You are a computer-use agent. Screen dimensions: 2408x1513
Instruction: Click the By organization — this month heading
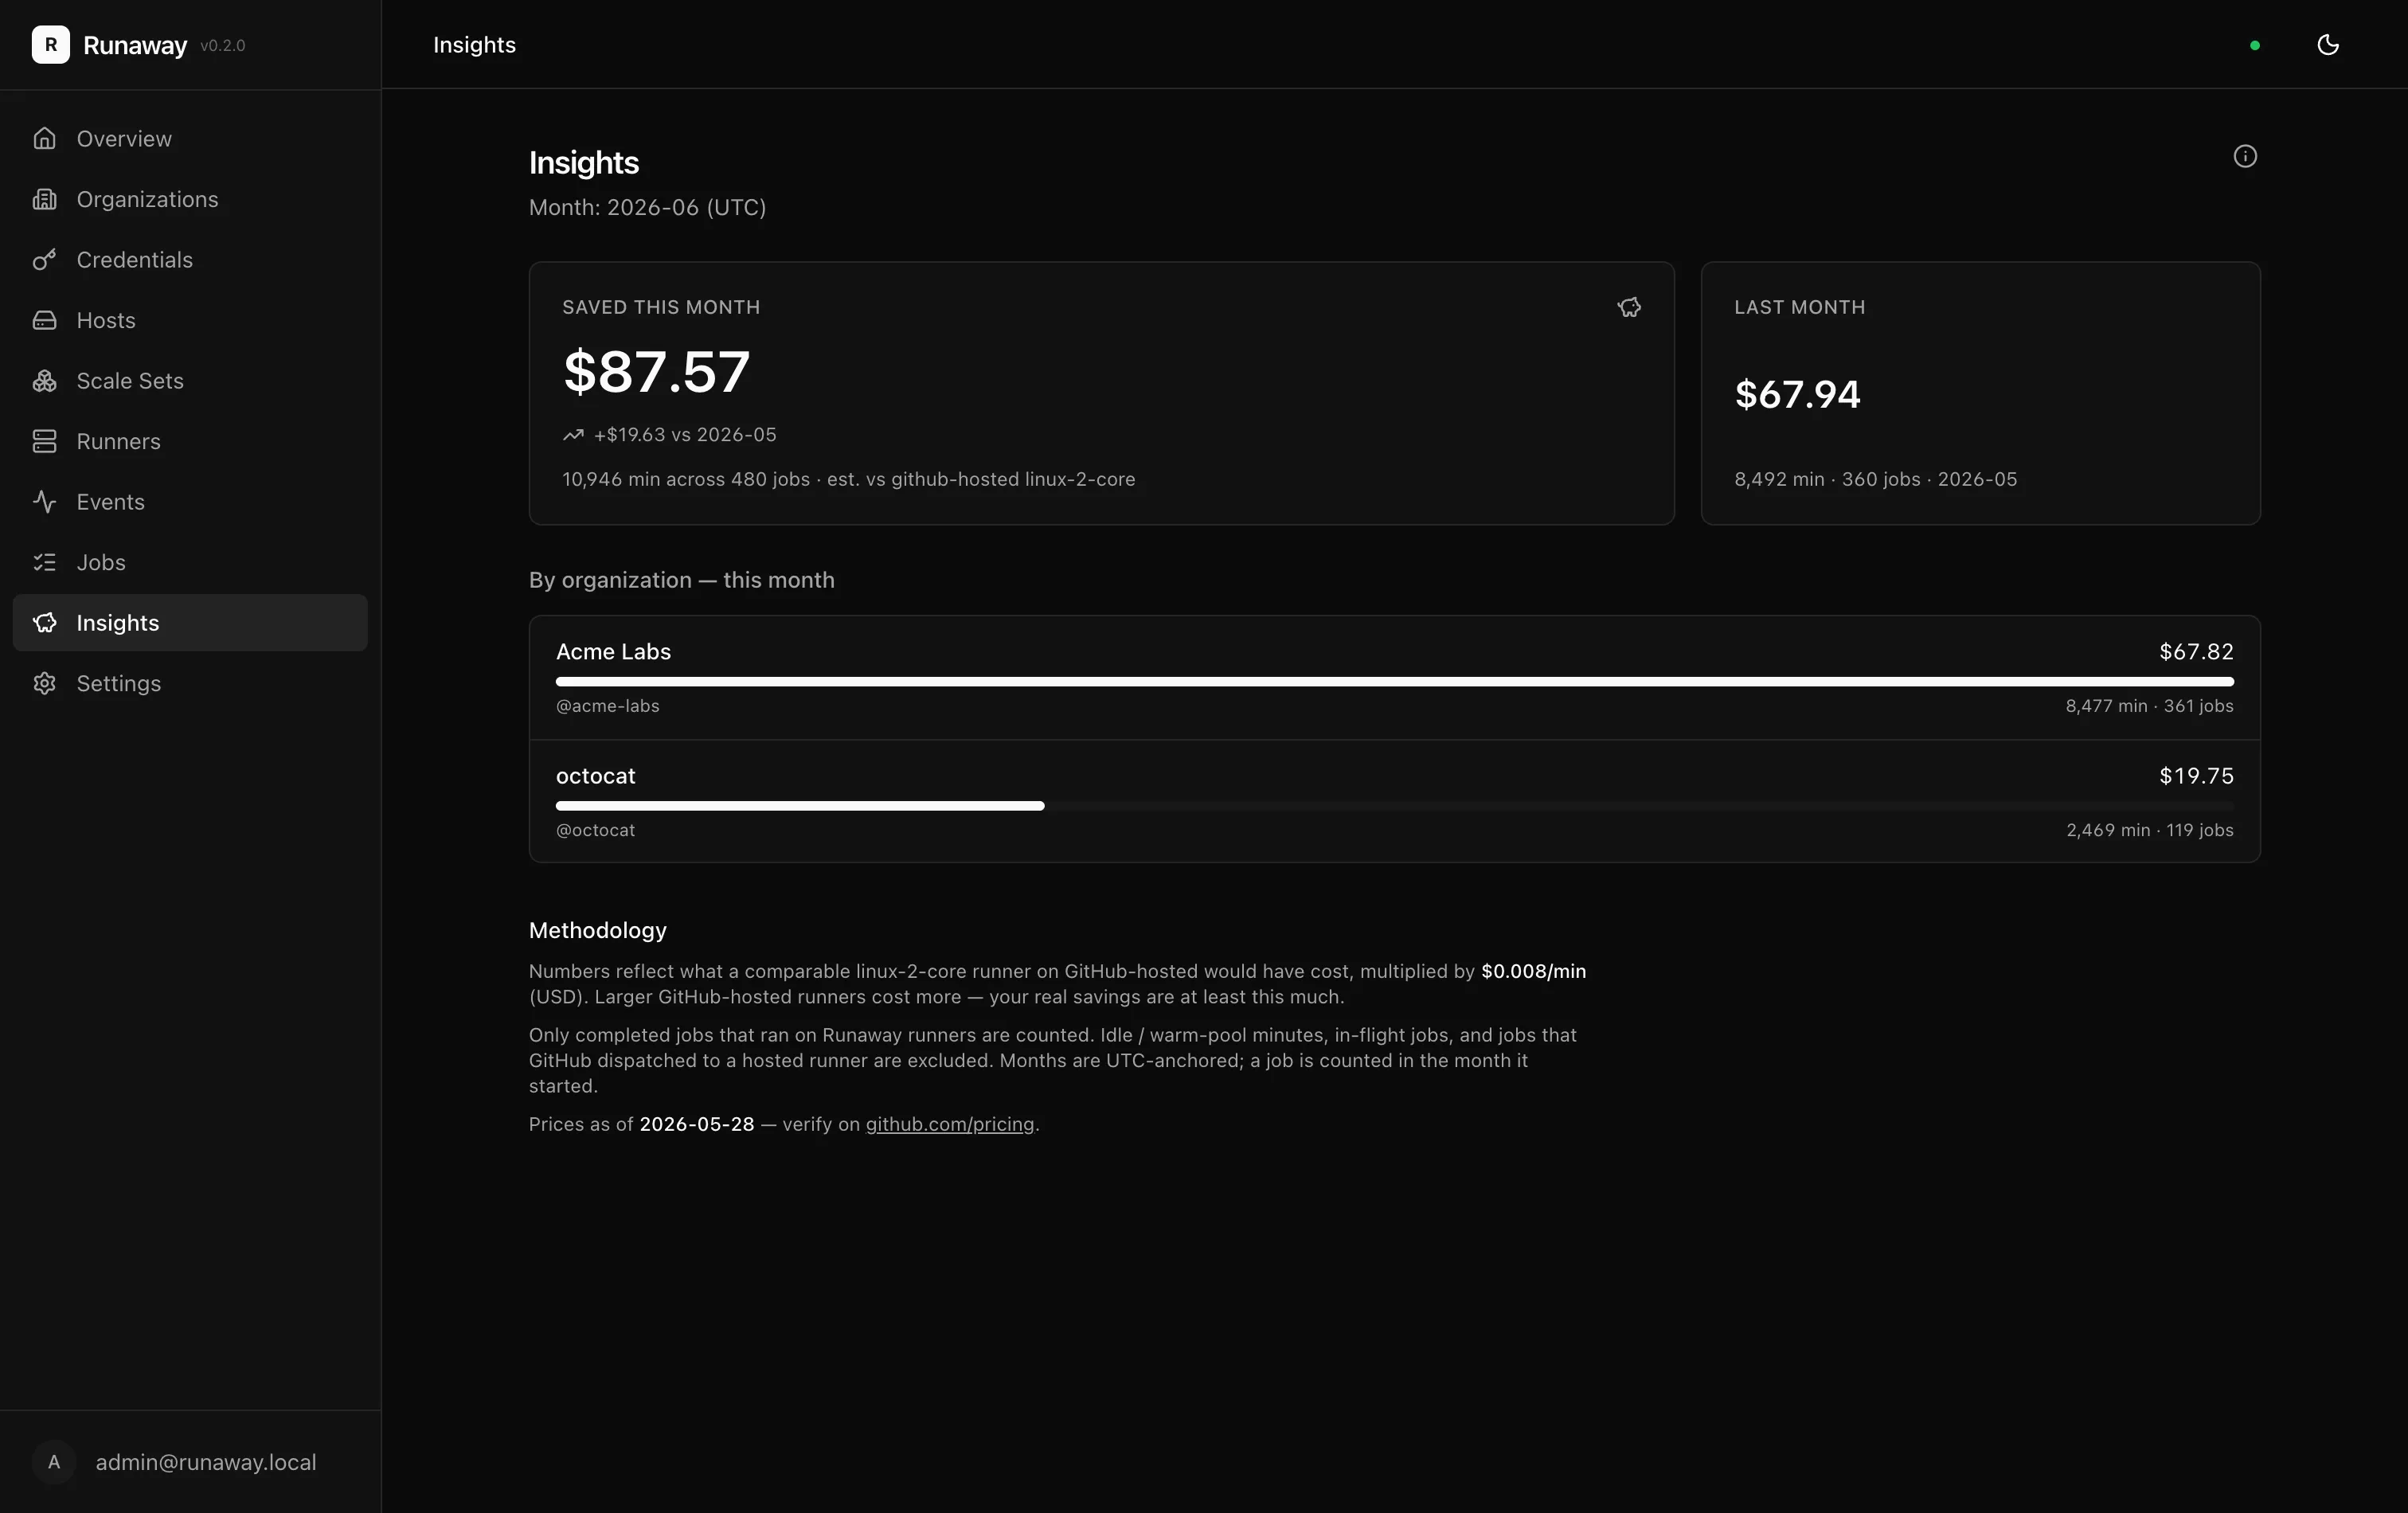pyautogui.click(x=681, y=580)
